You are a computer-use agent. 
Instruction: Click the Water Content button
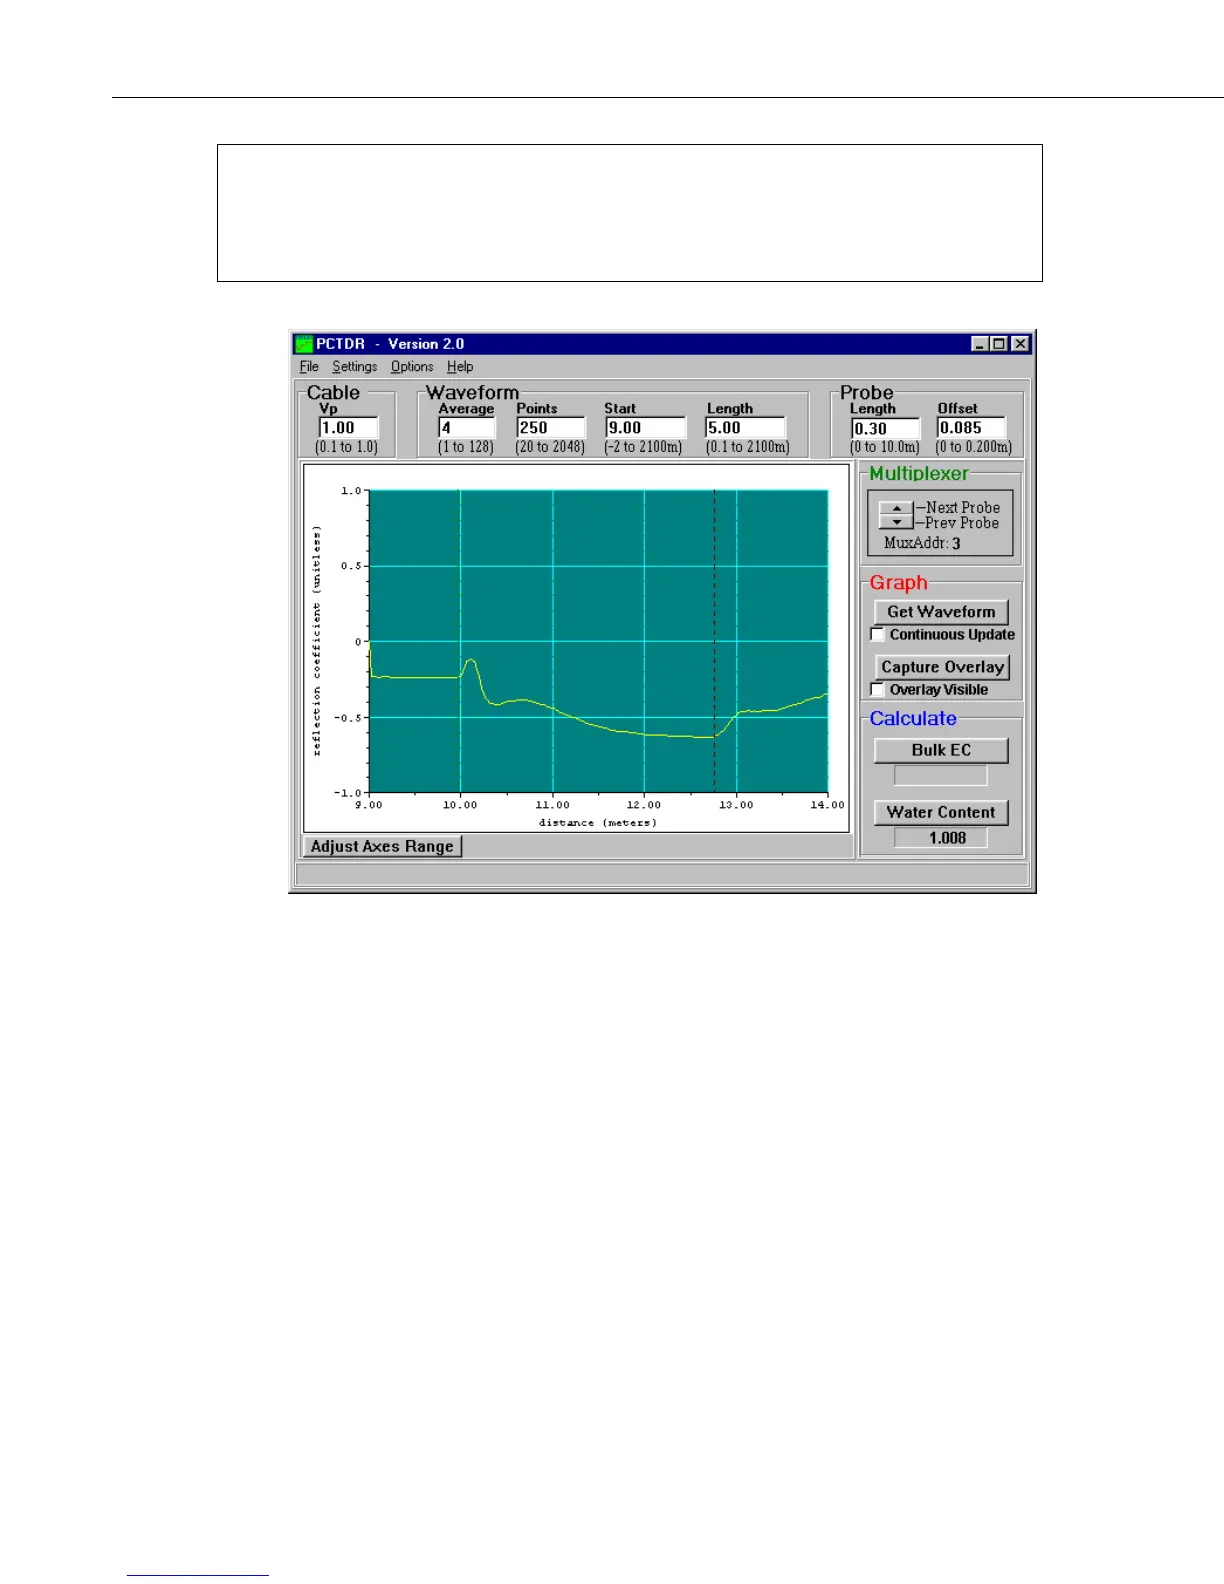pyautogui.click(x=941, y=812)
